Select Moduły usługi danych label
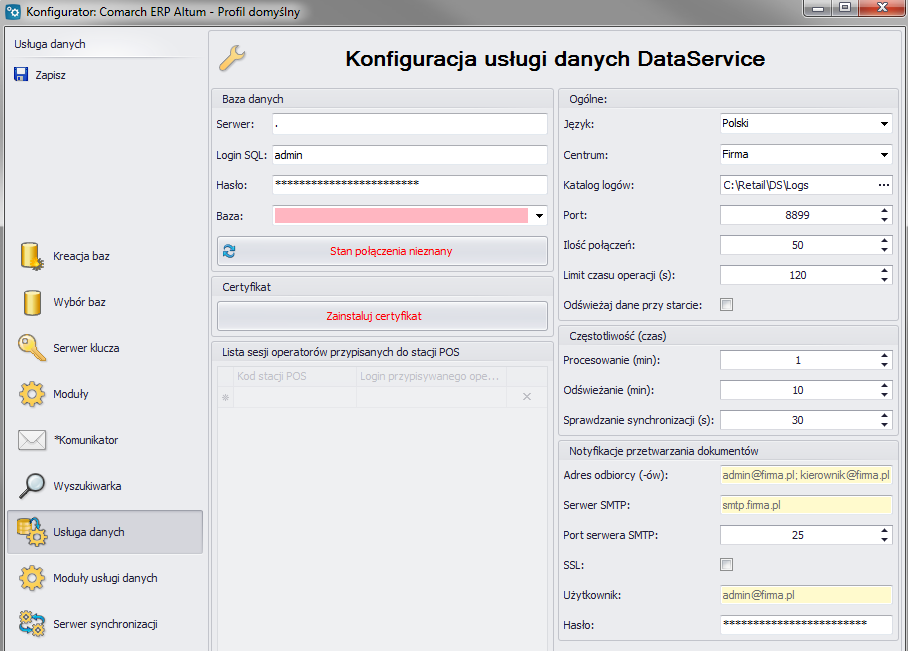This screenshot has width=908, height=651. click(x=105, y=578)
